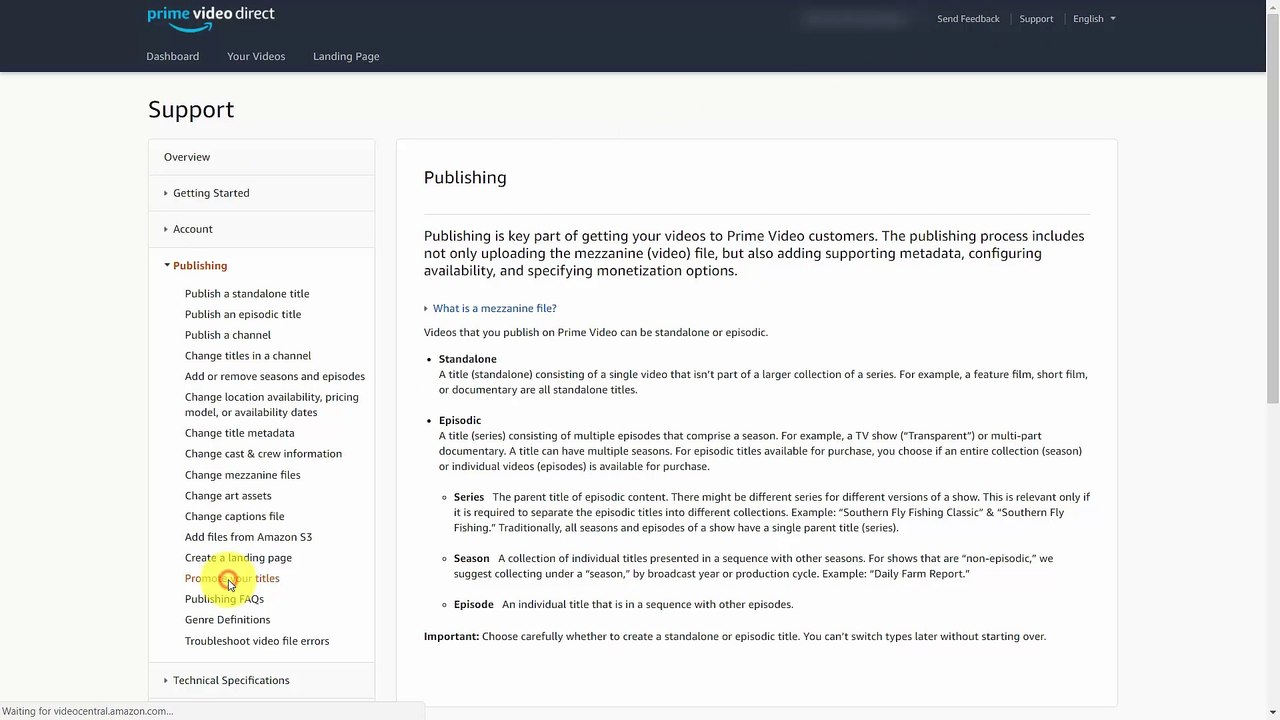Expand the Getting Started section
1280x720 pixels.
coord(211,193)
